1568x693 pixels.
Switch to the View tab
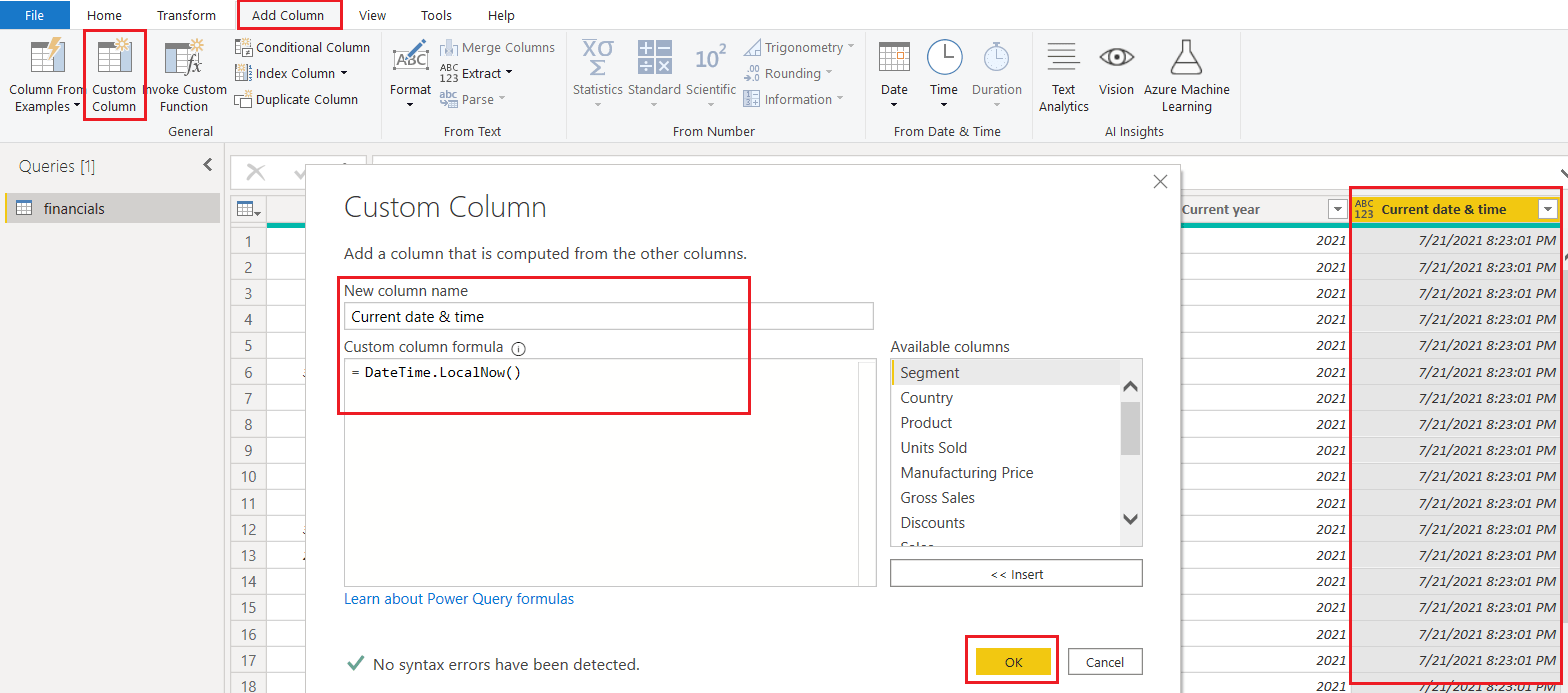(373, 15)
